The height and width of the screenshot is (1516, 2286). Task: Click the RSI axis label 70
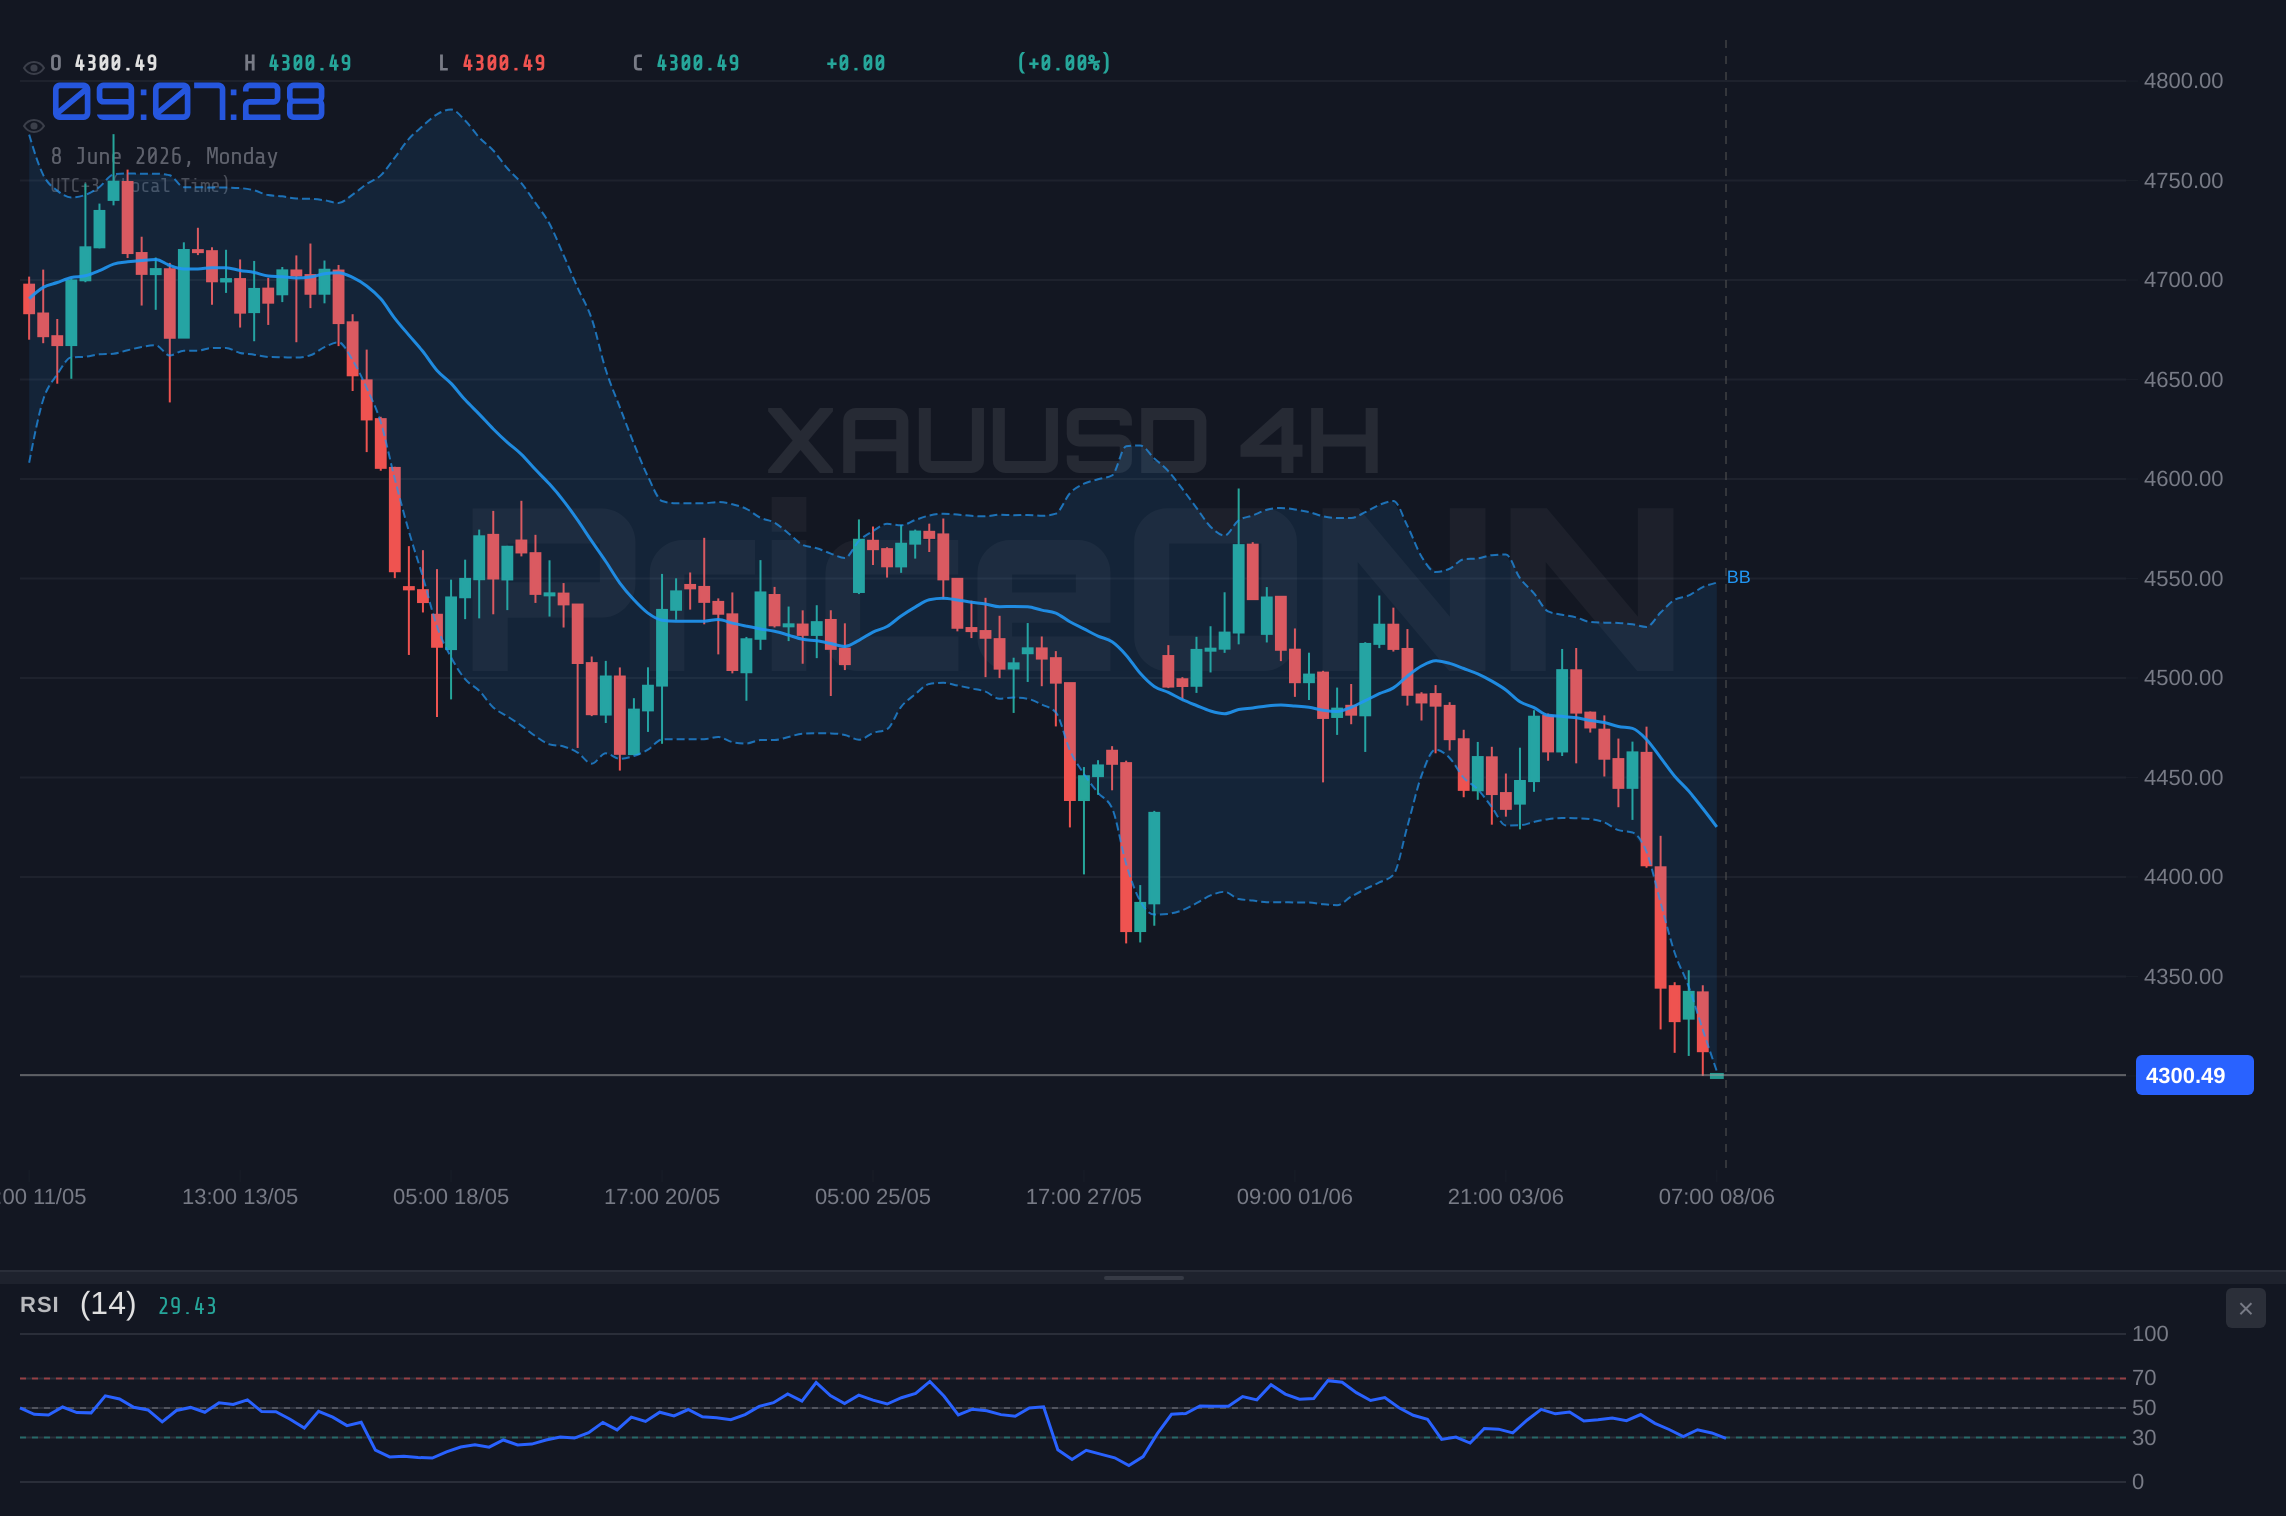point(2144,1378)
